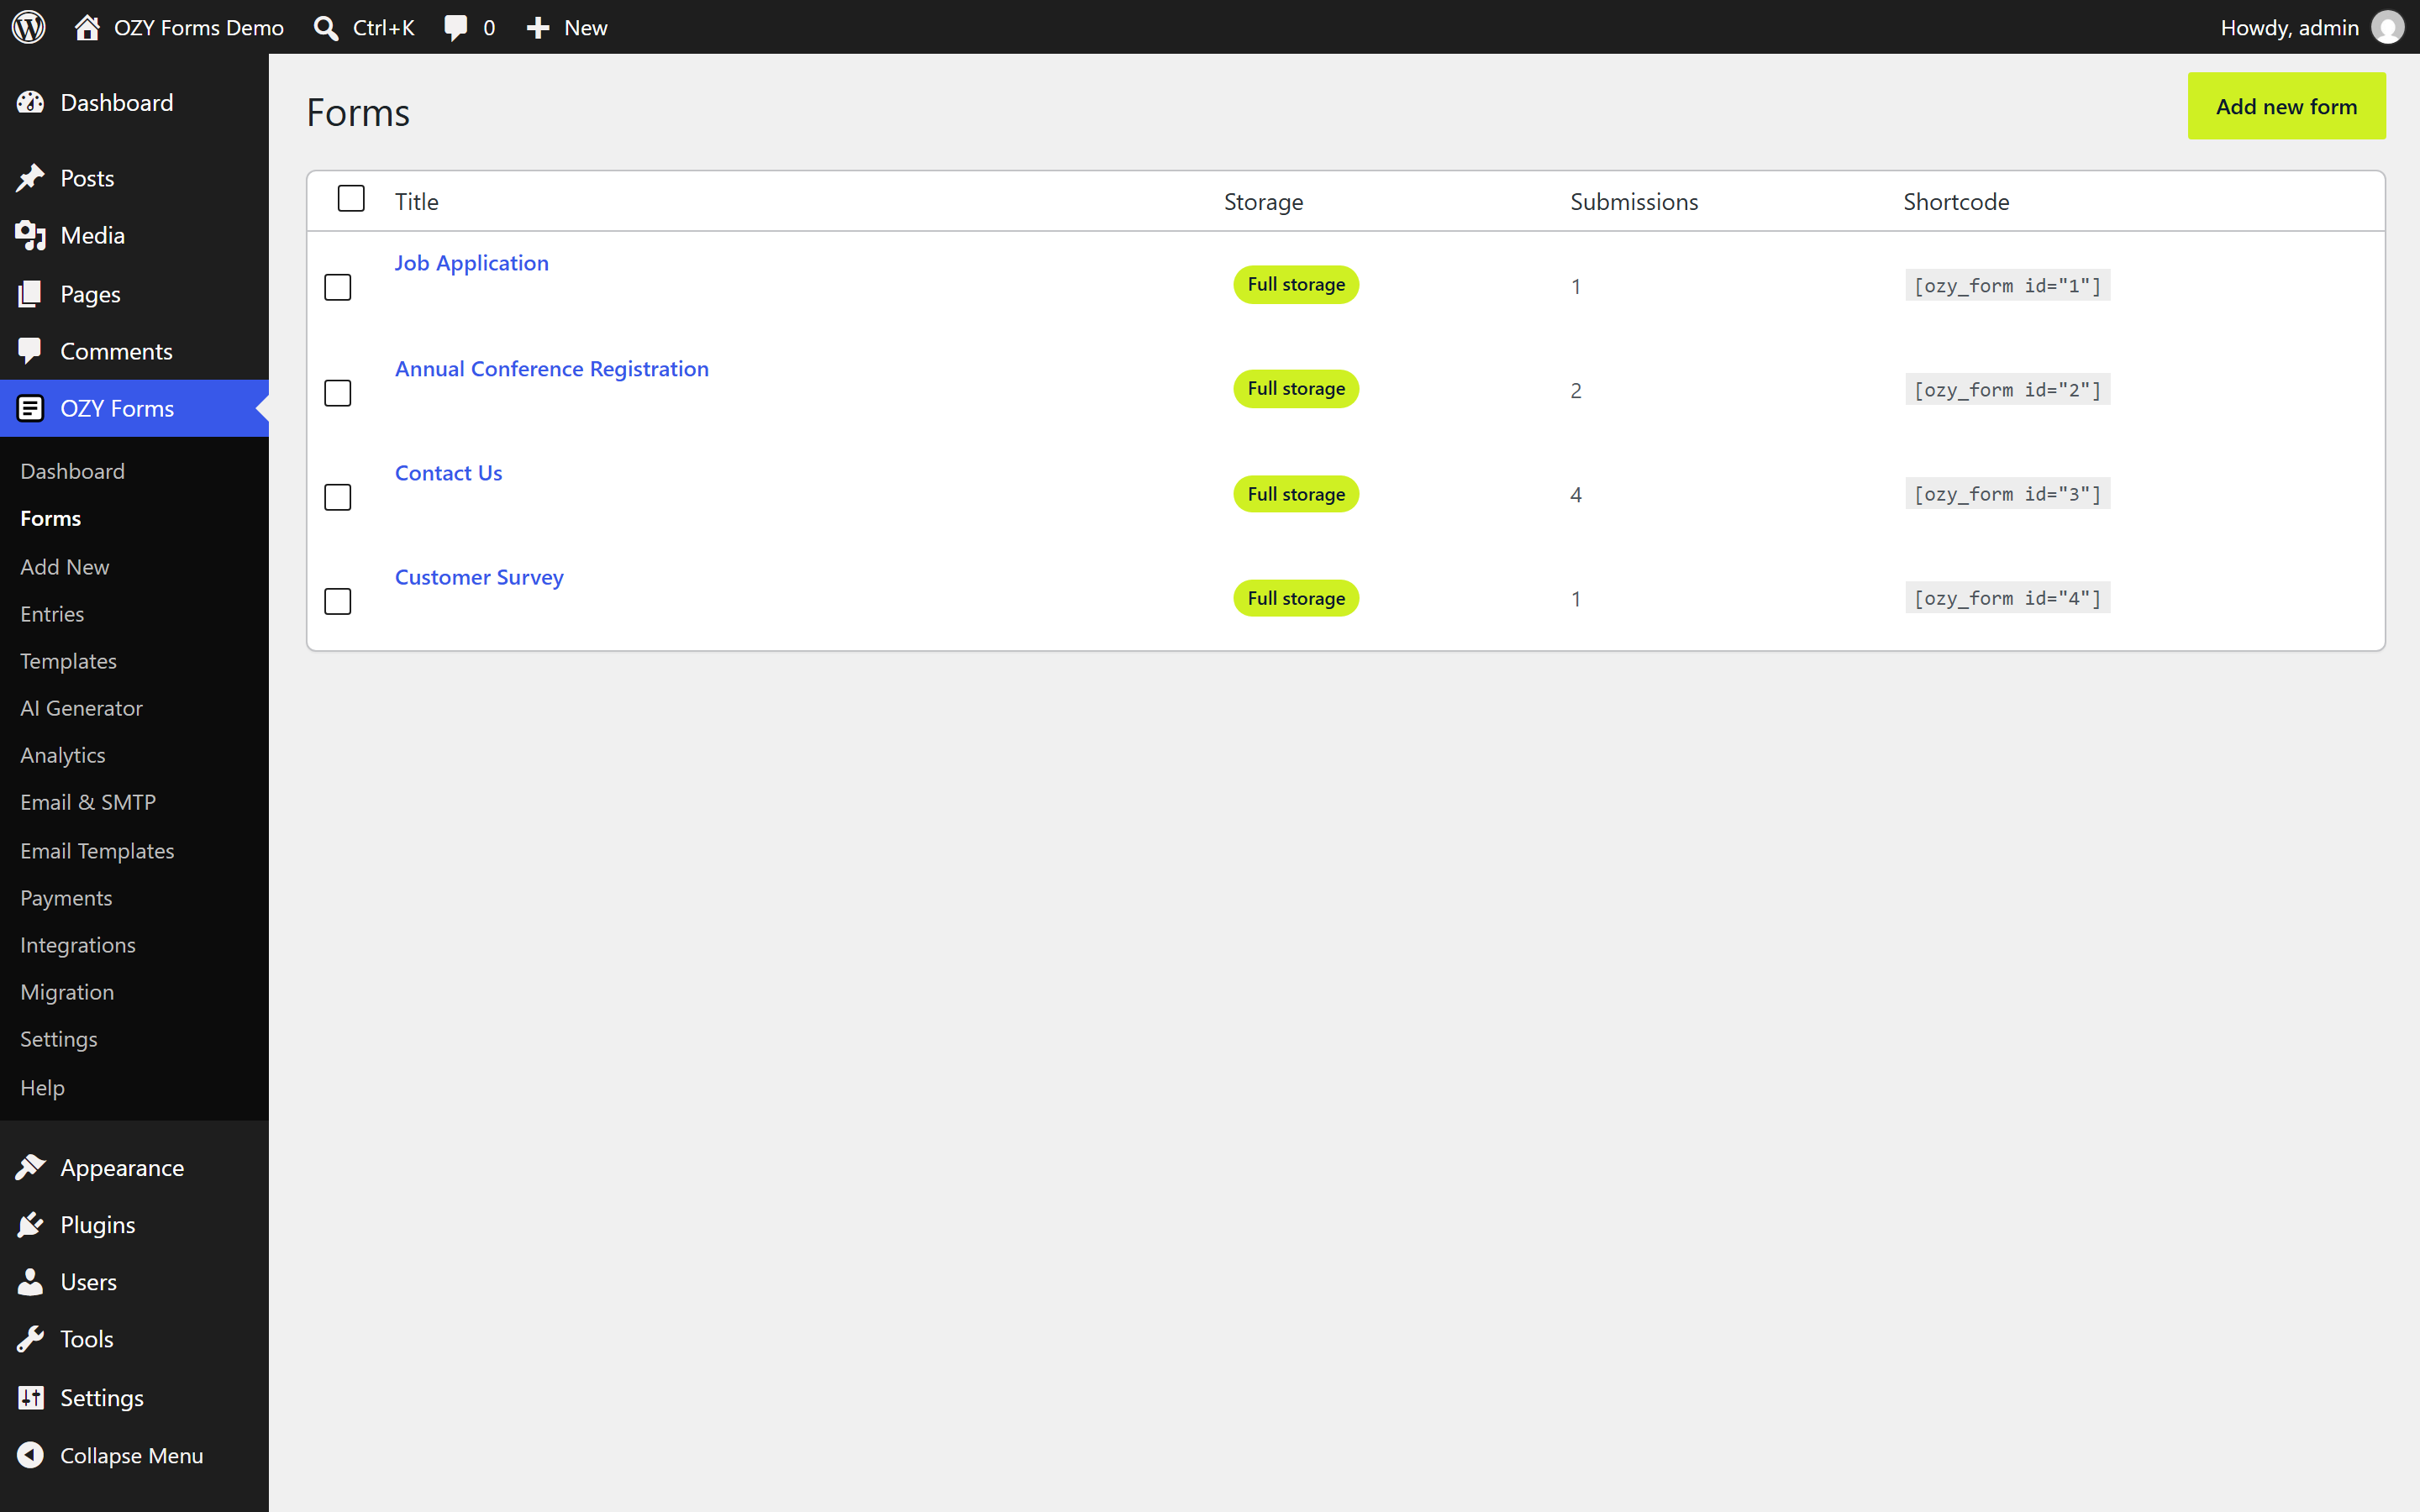Click submission count 4 for Contact Us

[x=1576, y=494]
